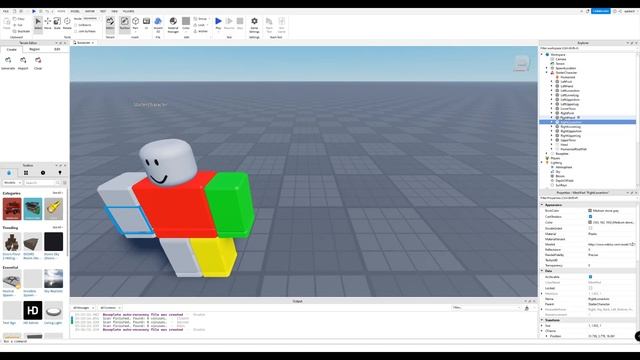
Task: Select the Rotate tool
Action: (x=67, y=23)
